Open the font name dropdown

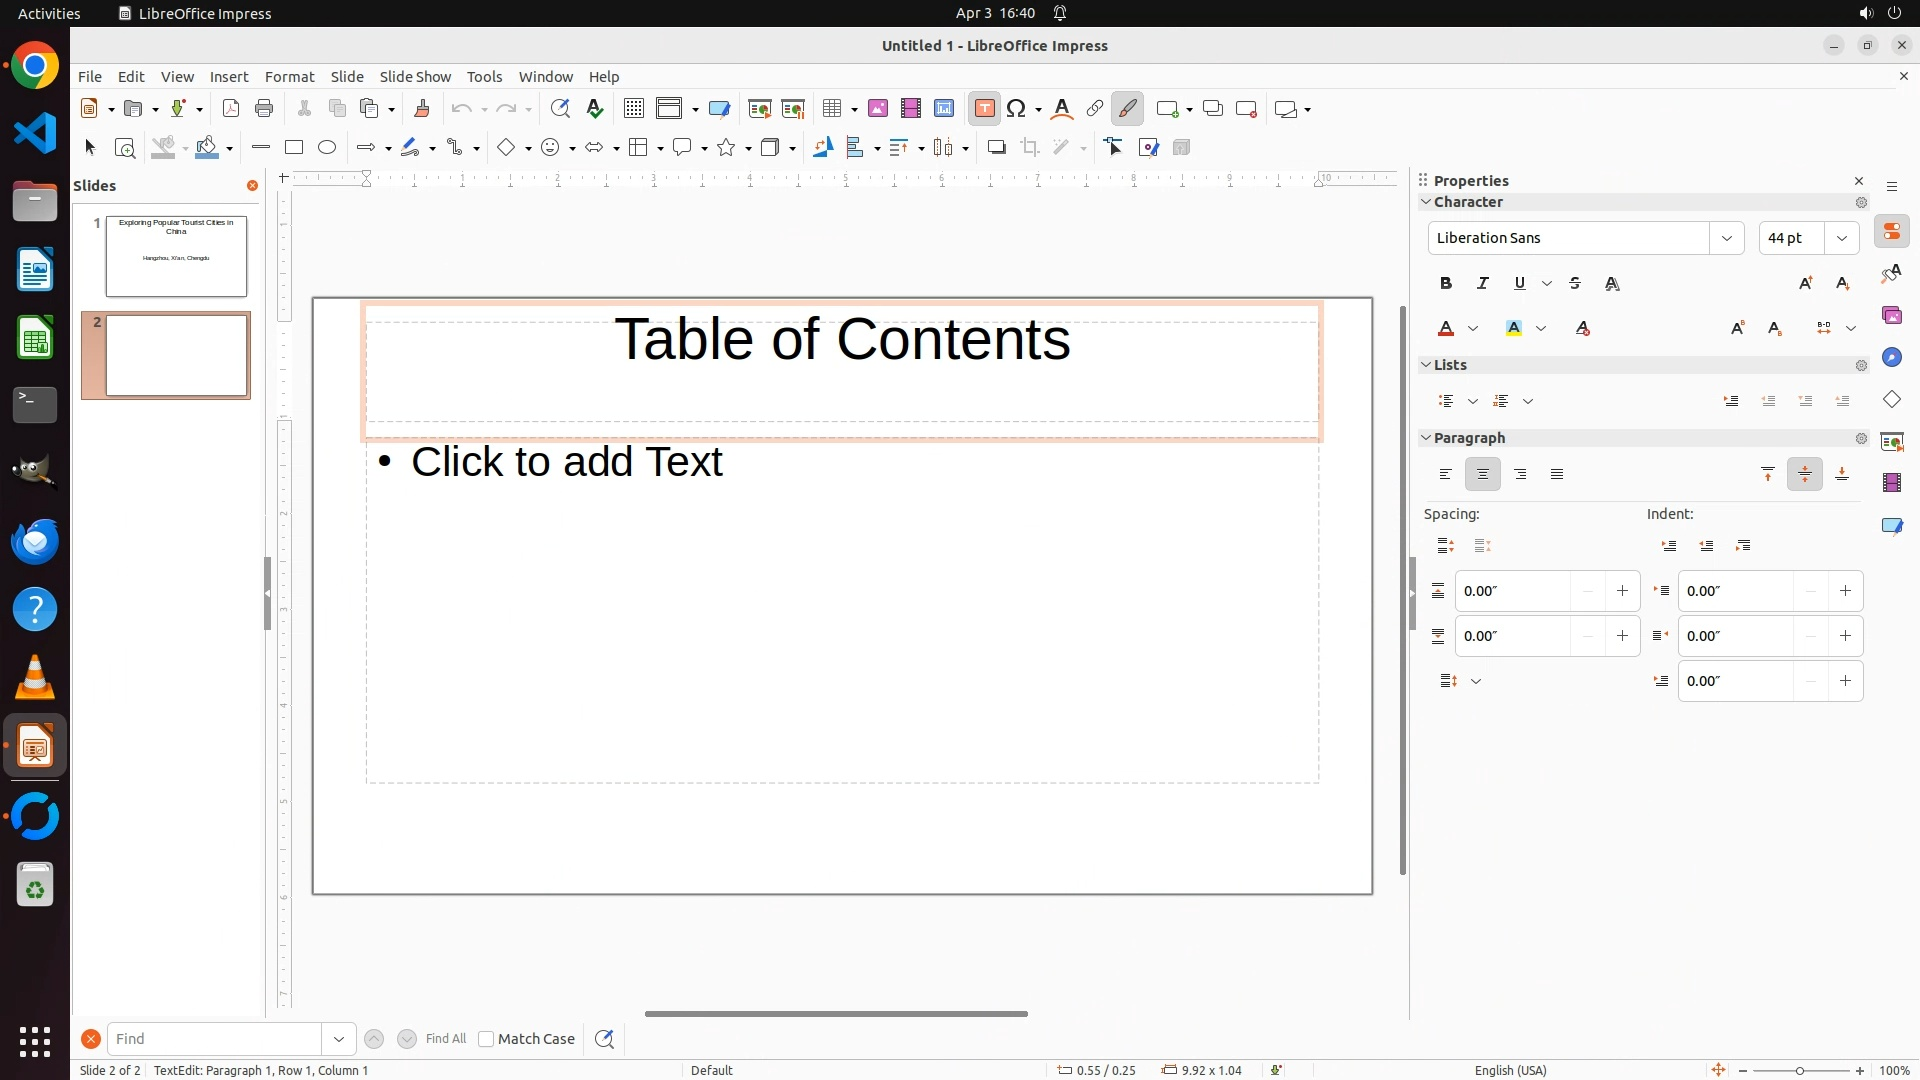pos(1726,238)
